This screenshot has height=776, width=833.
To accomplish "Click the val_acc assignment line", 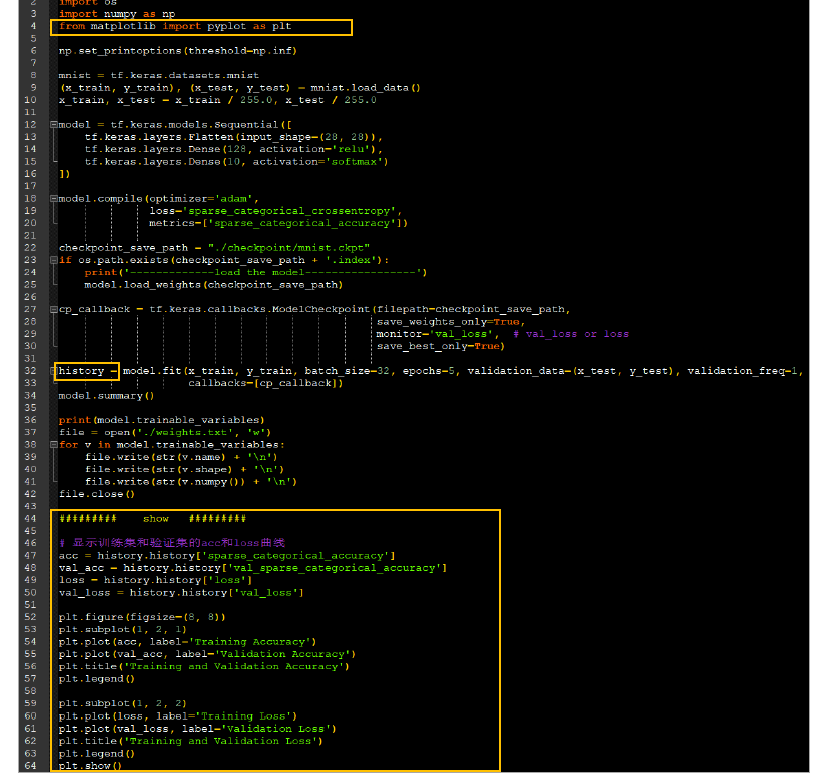I will pos(253,568).
